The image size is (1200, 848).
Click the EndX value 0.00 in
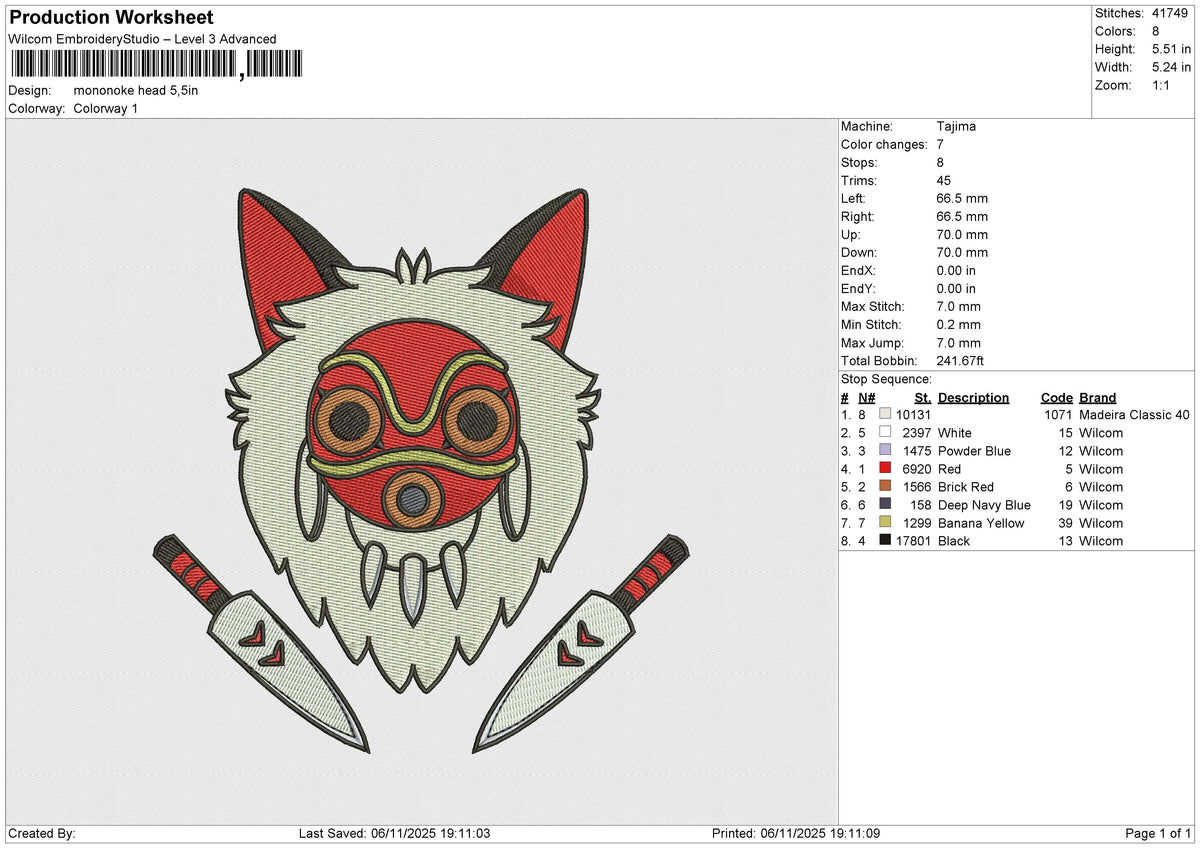tap(956, 271)
